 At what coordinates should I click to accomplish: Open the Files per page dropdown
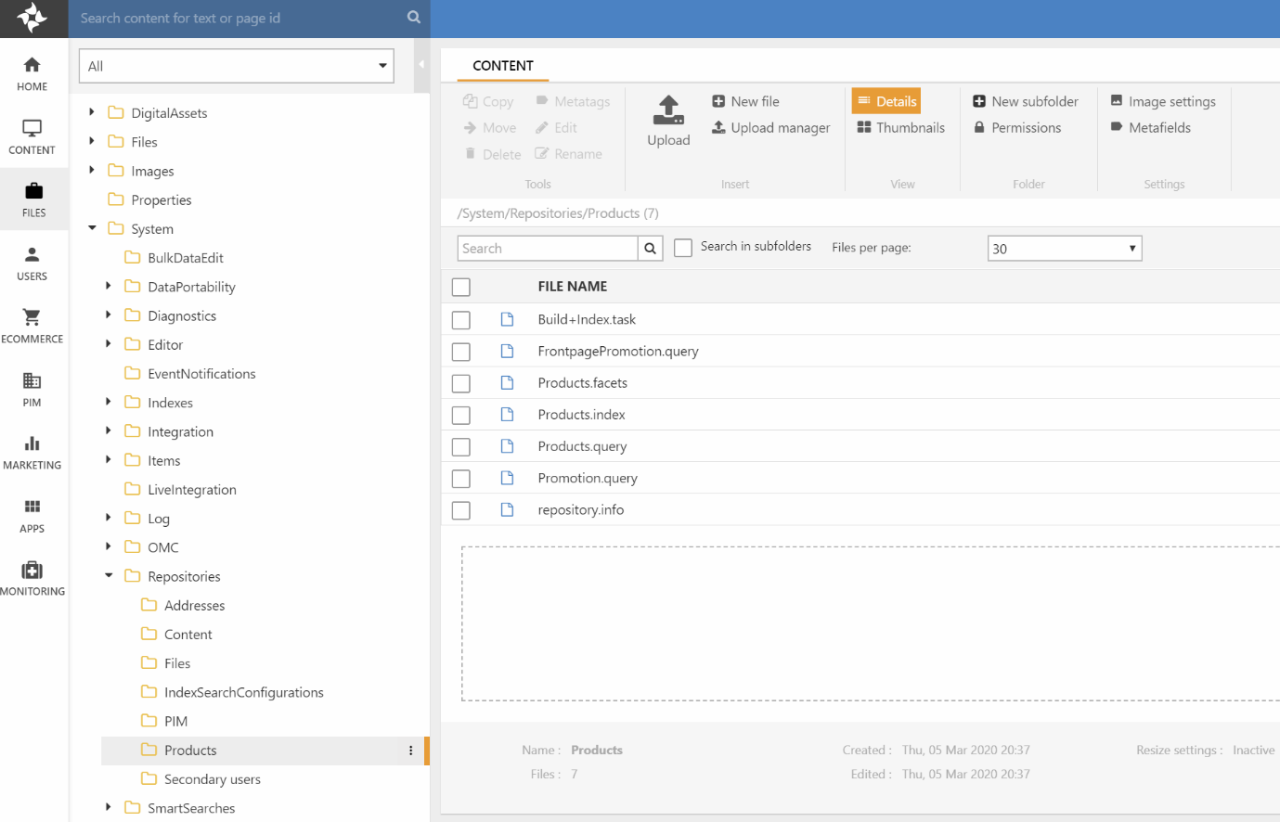pyautogui.click(x=1064, y=248)
